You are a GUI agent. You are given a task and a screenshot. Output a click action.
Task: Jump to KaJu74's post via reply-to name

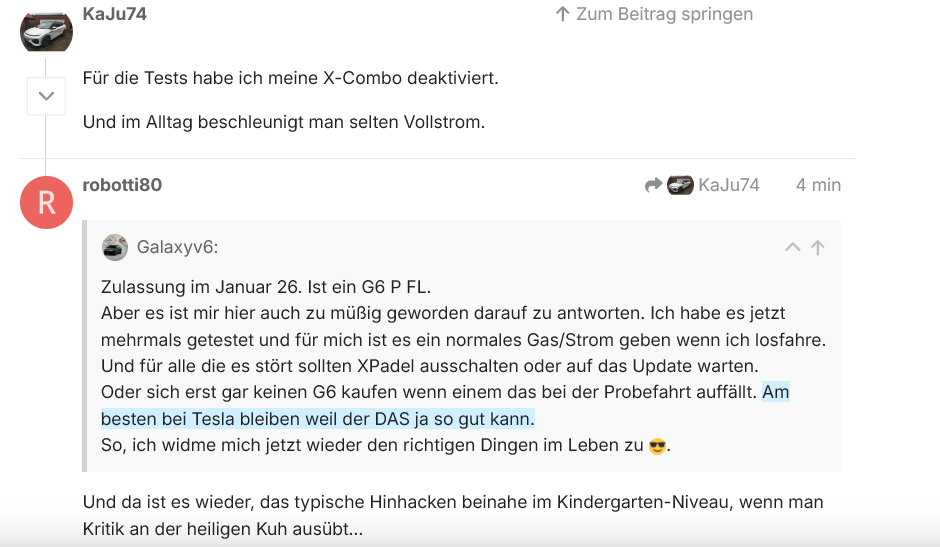(x=729, y=185)
